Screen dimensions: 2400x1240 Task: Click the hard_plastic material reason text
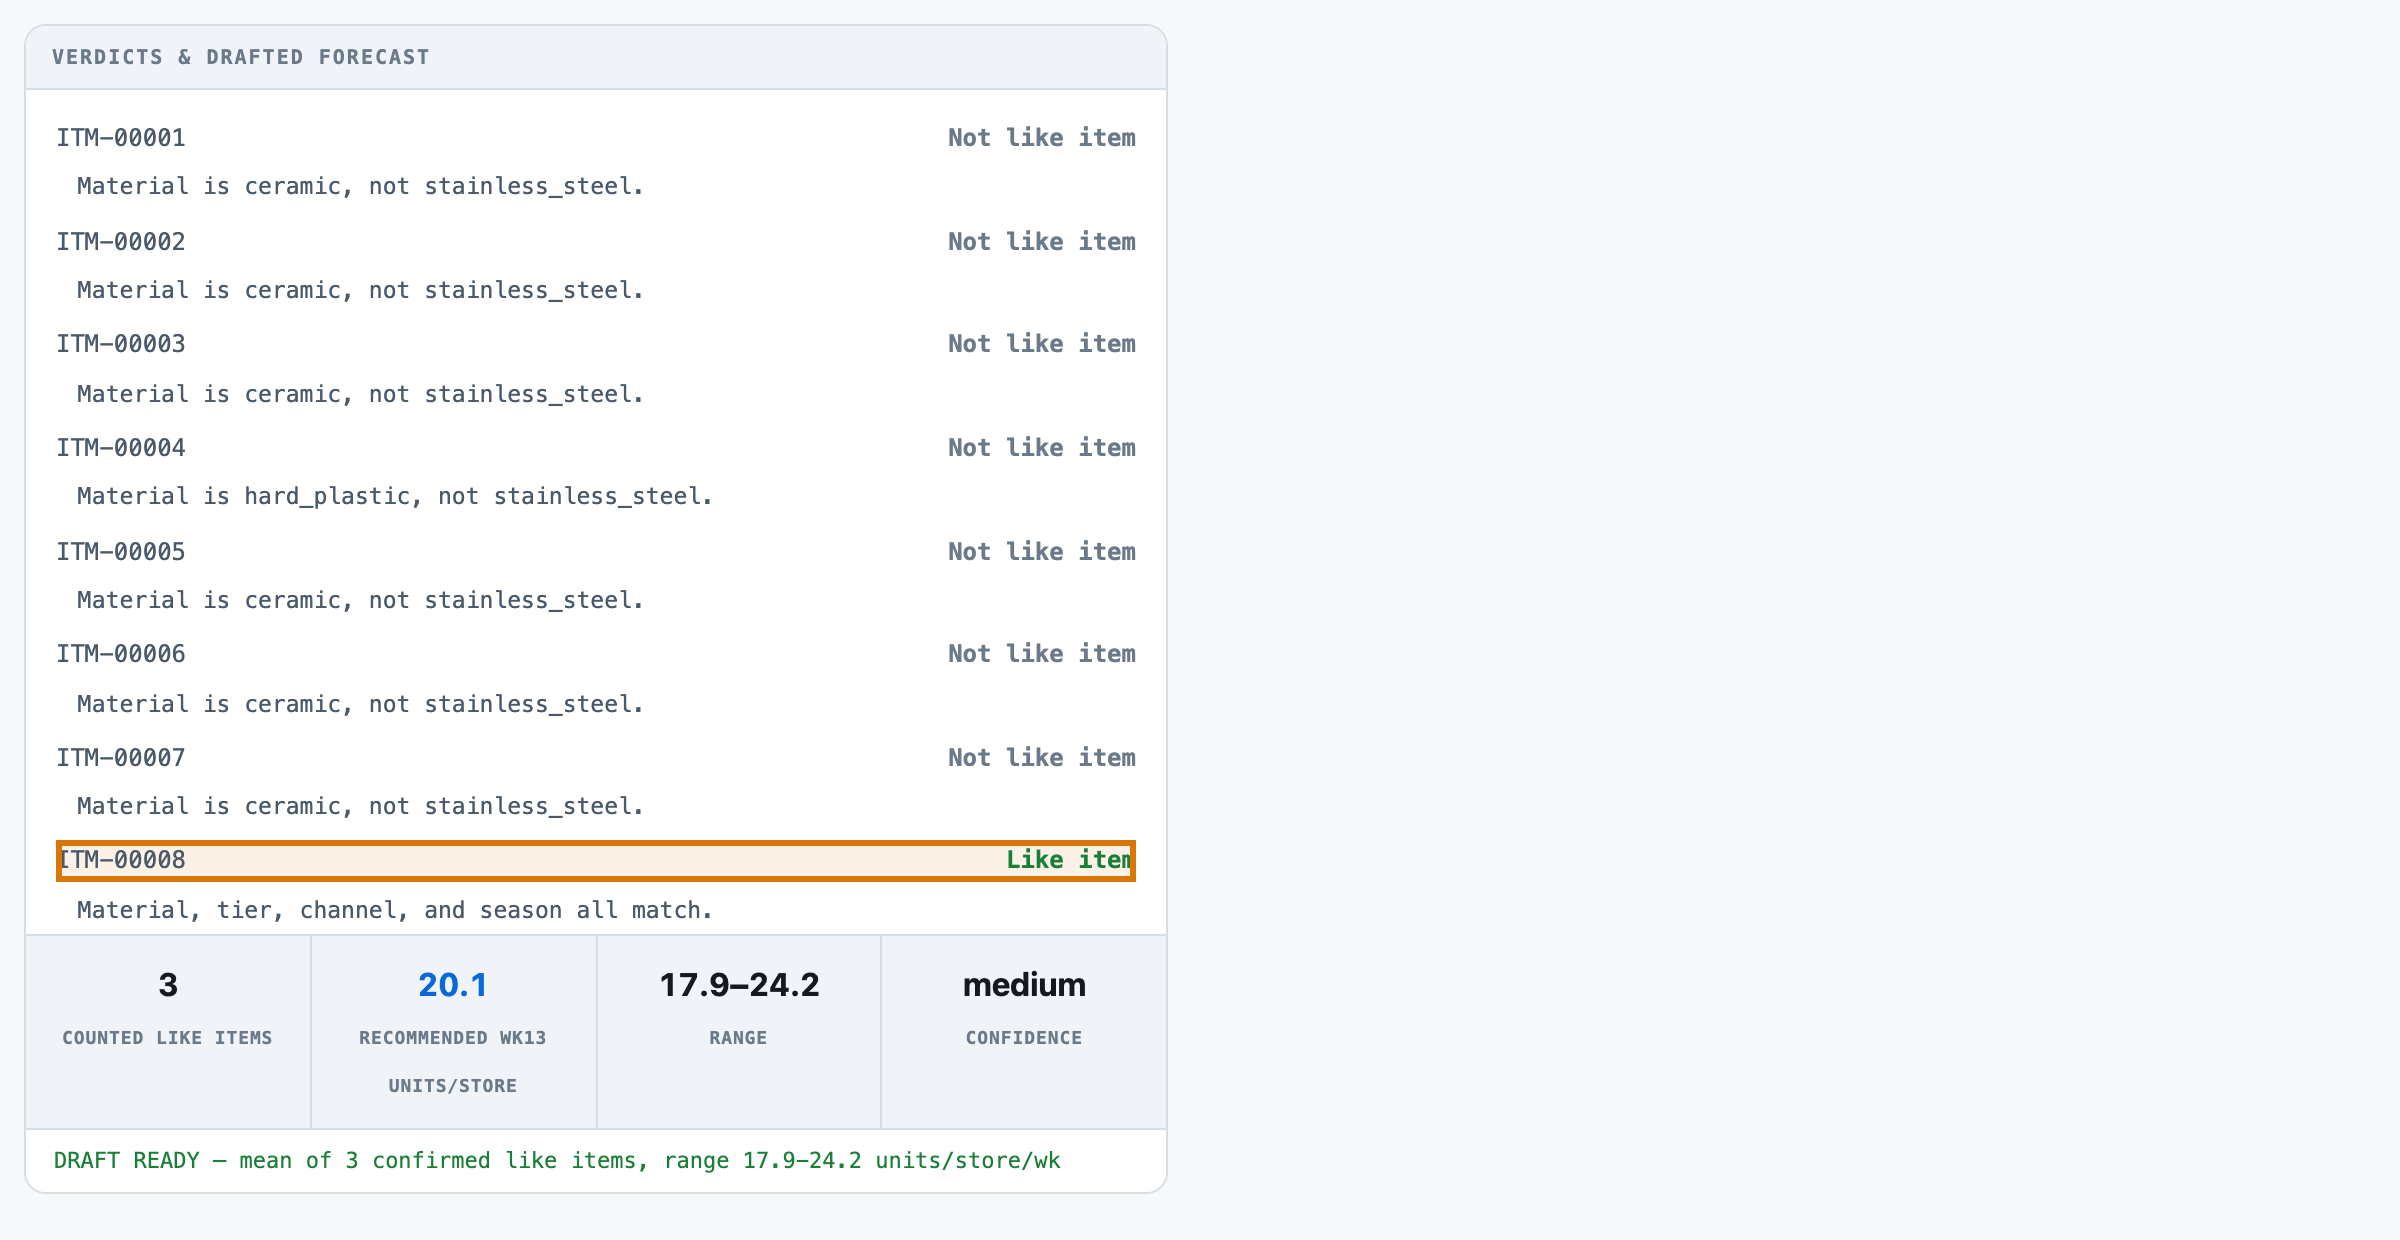click(395, 497)
